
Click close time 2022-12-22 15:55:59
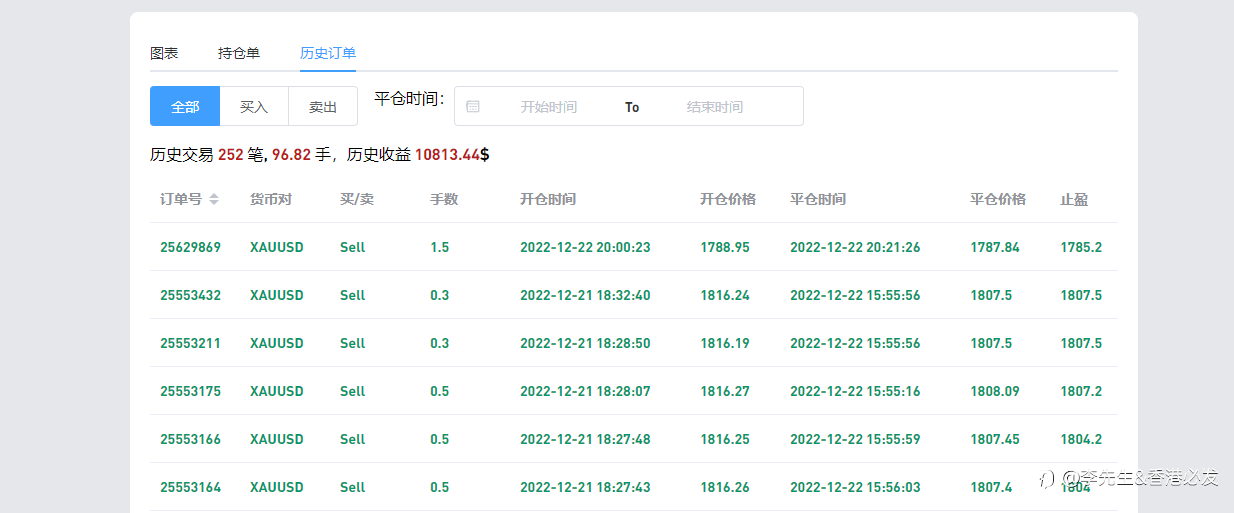pyautogui.click(x=855, y=439)
